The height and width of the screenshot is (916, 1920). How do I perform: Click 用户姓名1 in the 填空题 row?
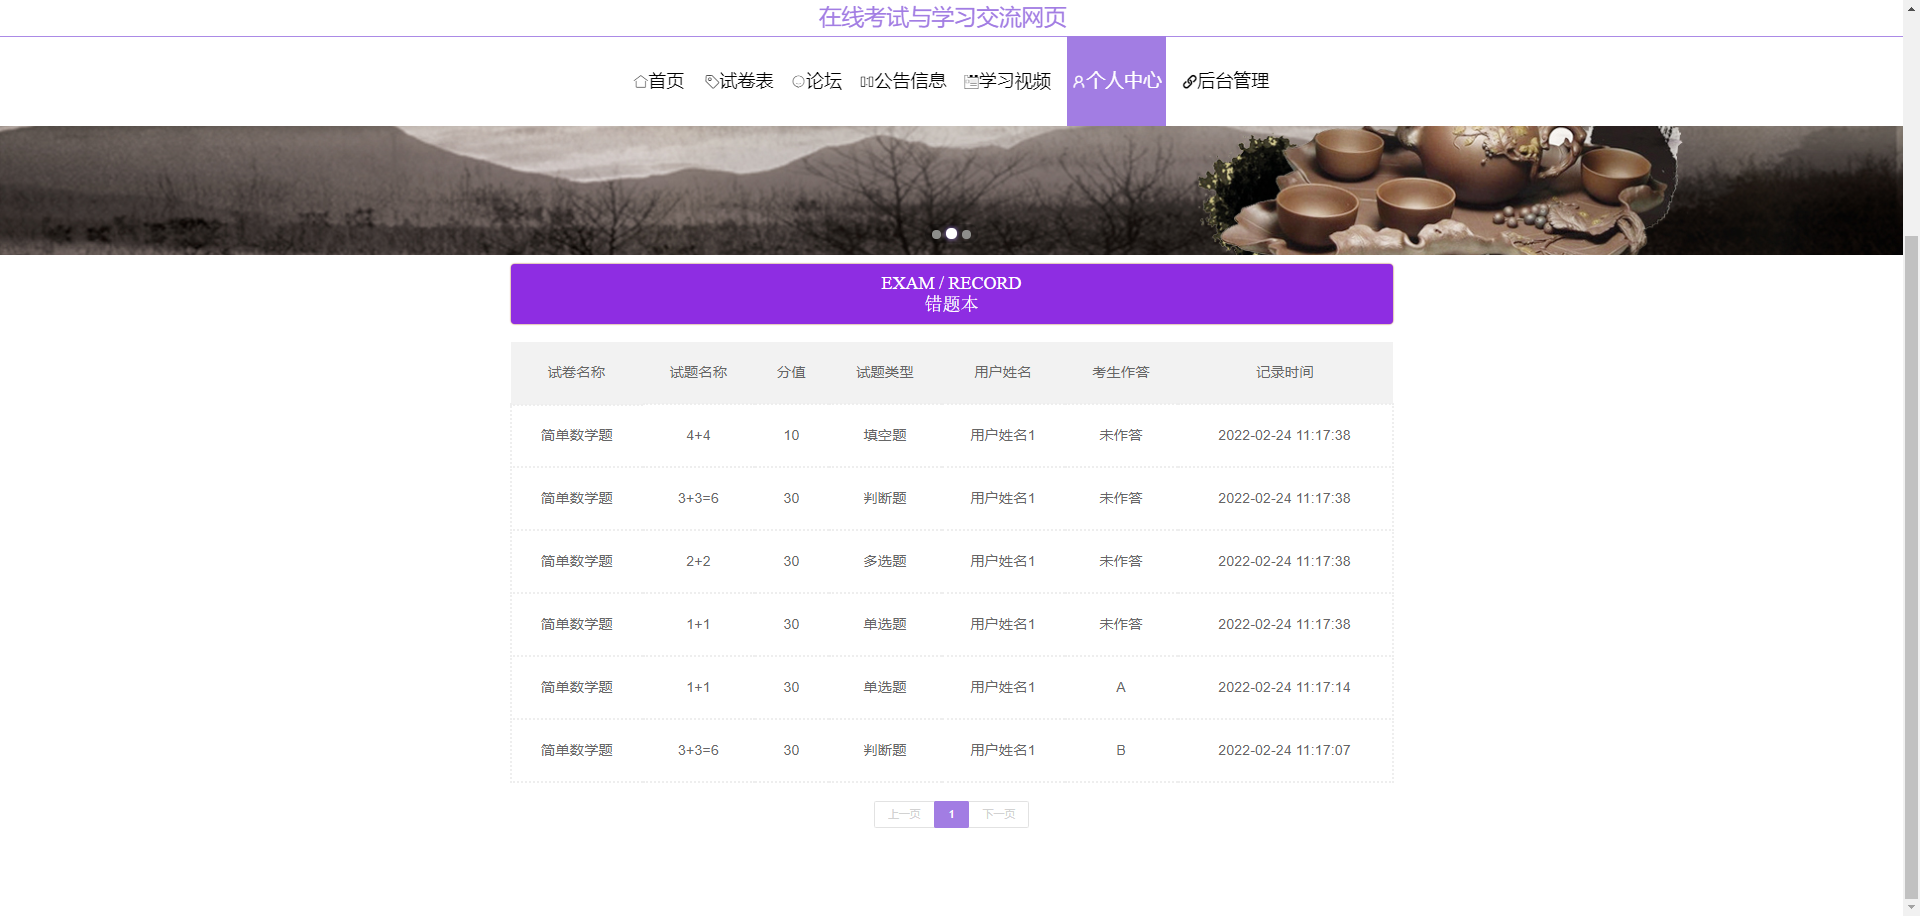[x=1002, y=435]
